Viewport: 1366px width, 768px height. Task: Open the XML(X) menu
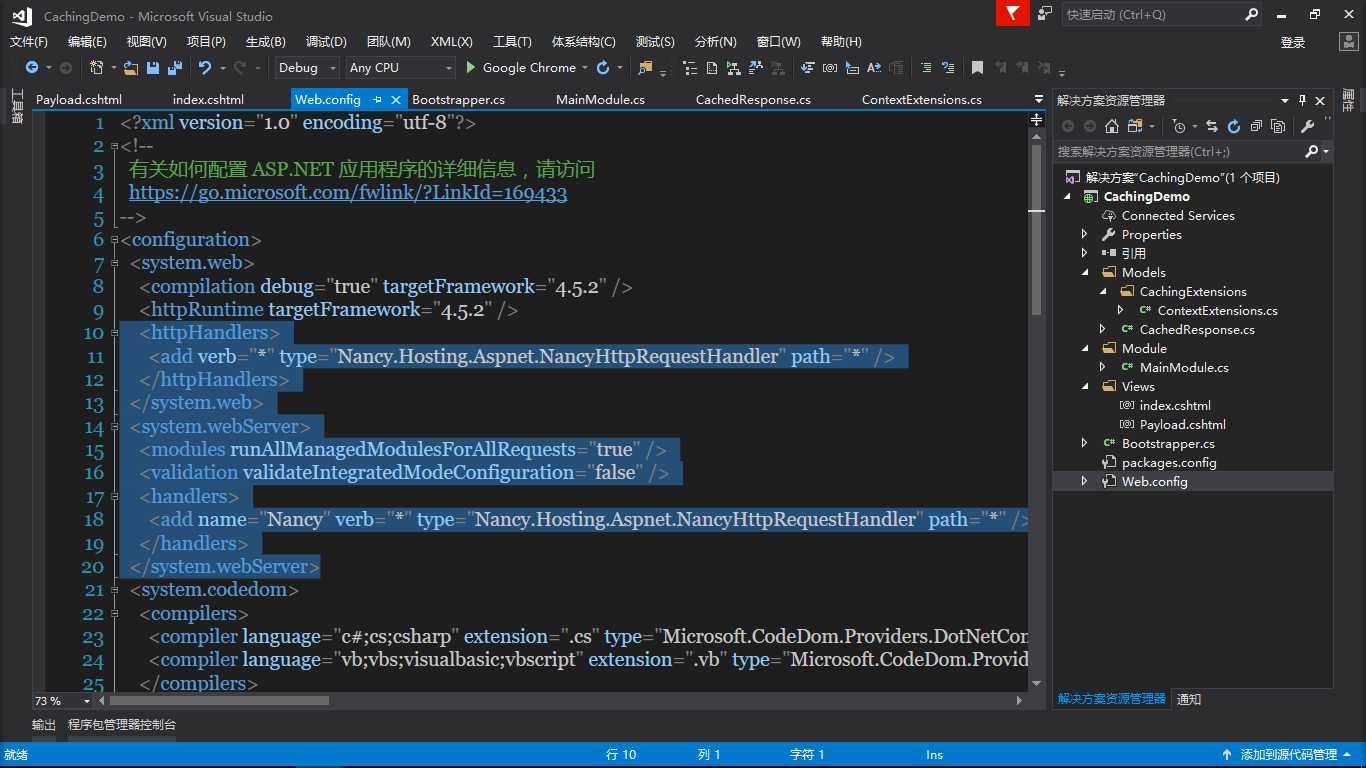[452, 42]
